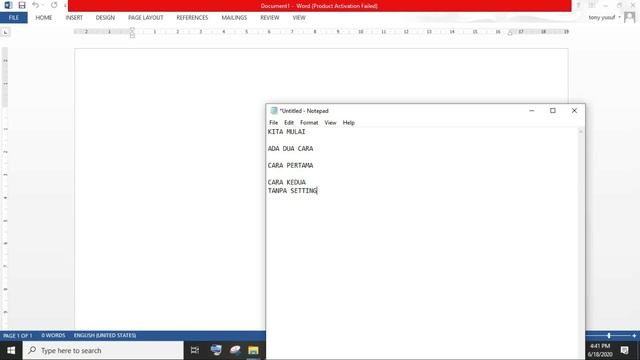Image resolution: width=640 pixels, height=360 pixels.
Task: Open Task View from the taskbar
Action: (195, 350)
